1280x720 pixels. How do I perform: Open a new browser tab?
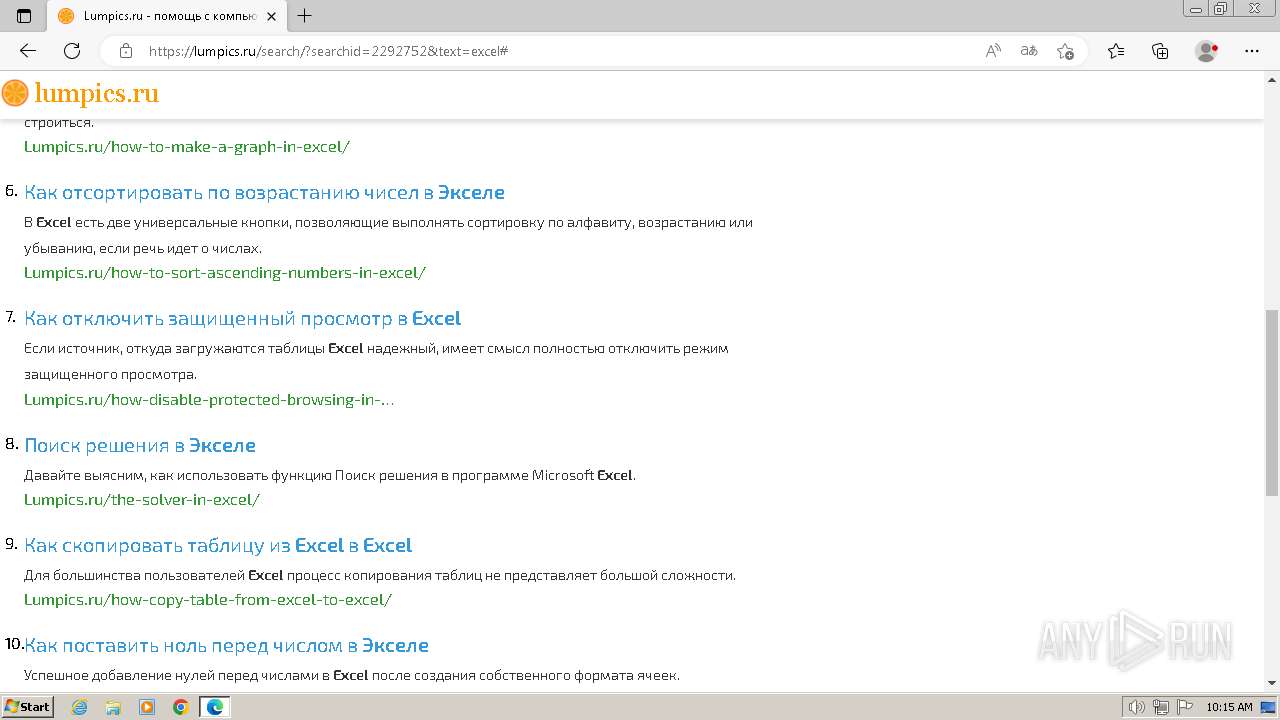point(305,16)
